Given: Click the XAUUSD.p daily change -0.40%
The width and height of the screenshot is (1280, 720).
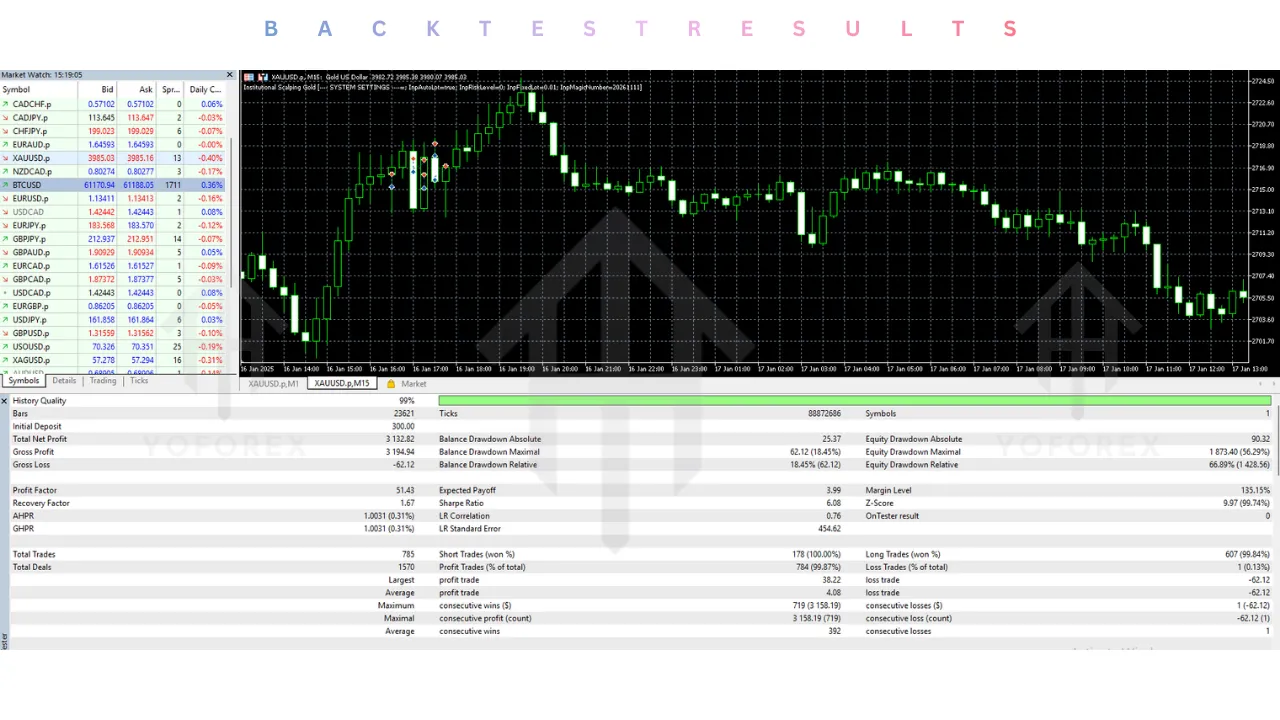Looking at the screenshot, I should point(211,158).
